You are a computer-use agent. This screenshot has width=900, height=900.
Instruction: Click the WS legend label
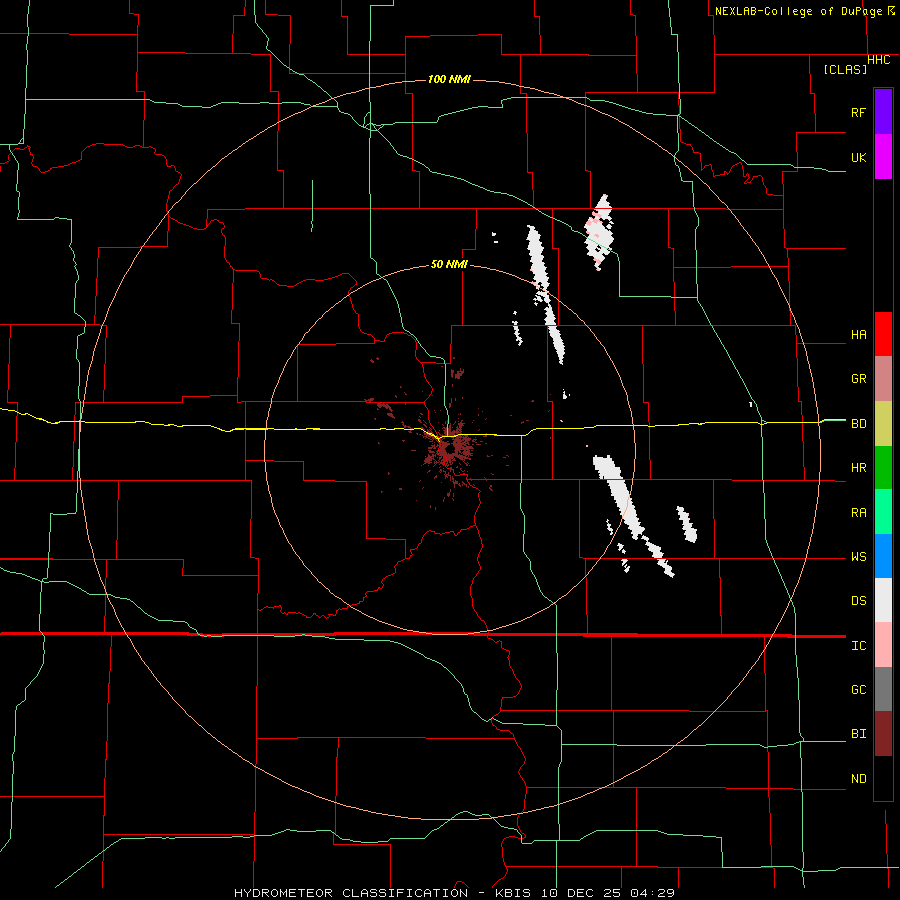coord(858,557)
